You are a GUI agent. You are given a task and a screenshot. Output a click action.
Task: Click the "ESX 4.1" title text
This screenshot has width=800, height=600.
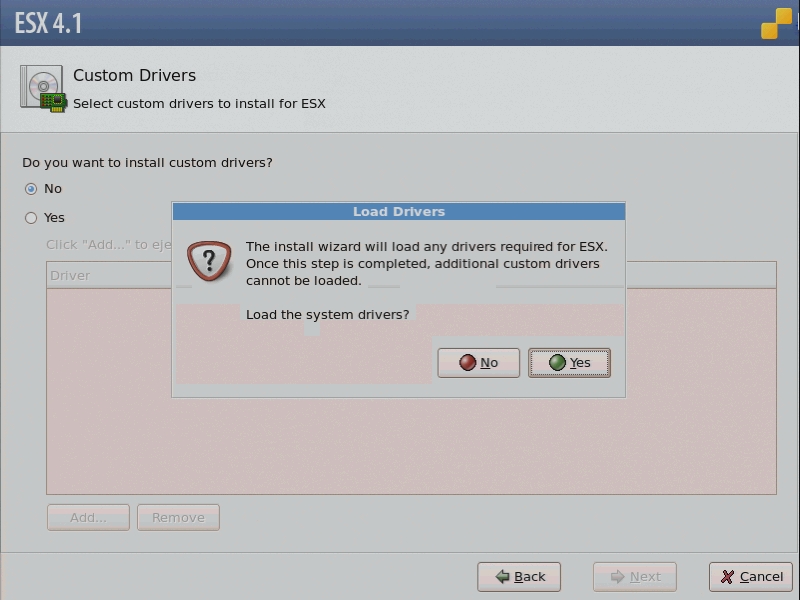[x=48, y=23]
